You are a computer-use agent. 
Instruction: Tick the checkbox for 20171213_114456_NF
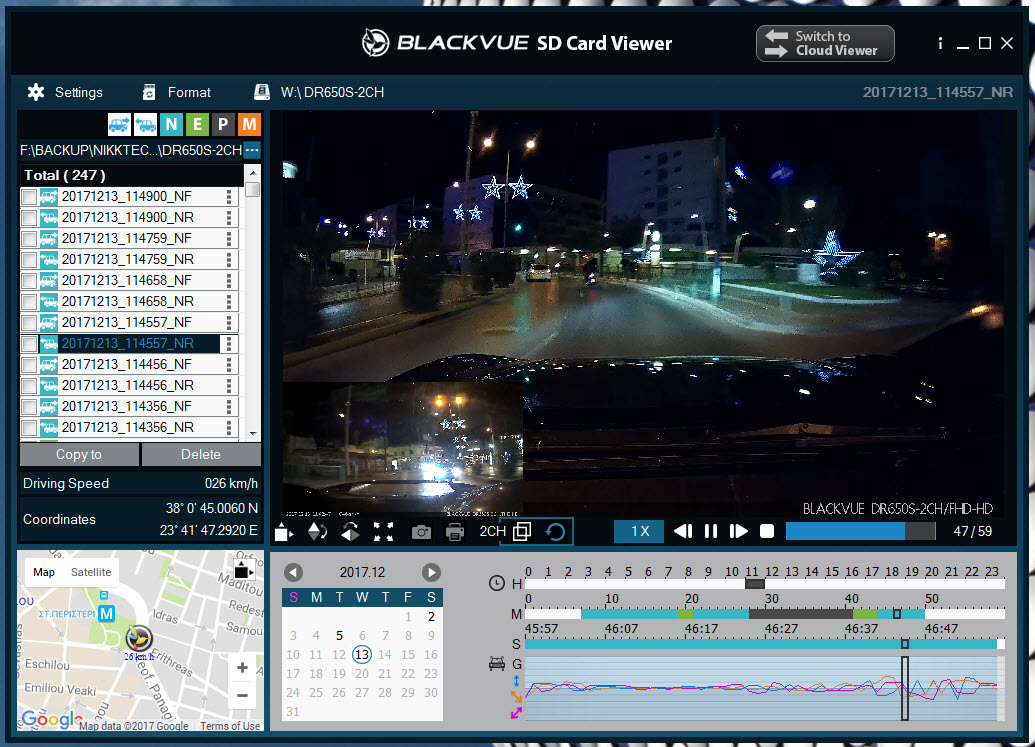coord(29,365)
